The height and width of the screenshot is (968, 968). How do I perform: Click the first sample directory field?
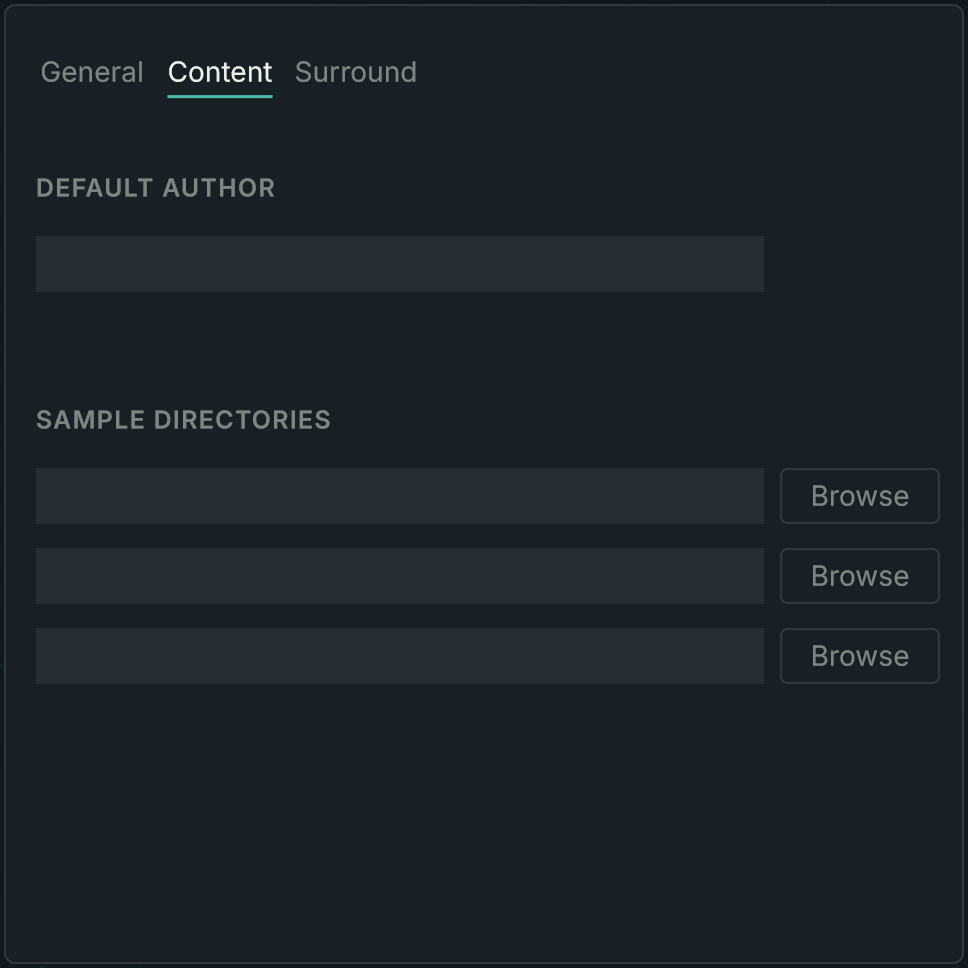(x=400, y=496)
